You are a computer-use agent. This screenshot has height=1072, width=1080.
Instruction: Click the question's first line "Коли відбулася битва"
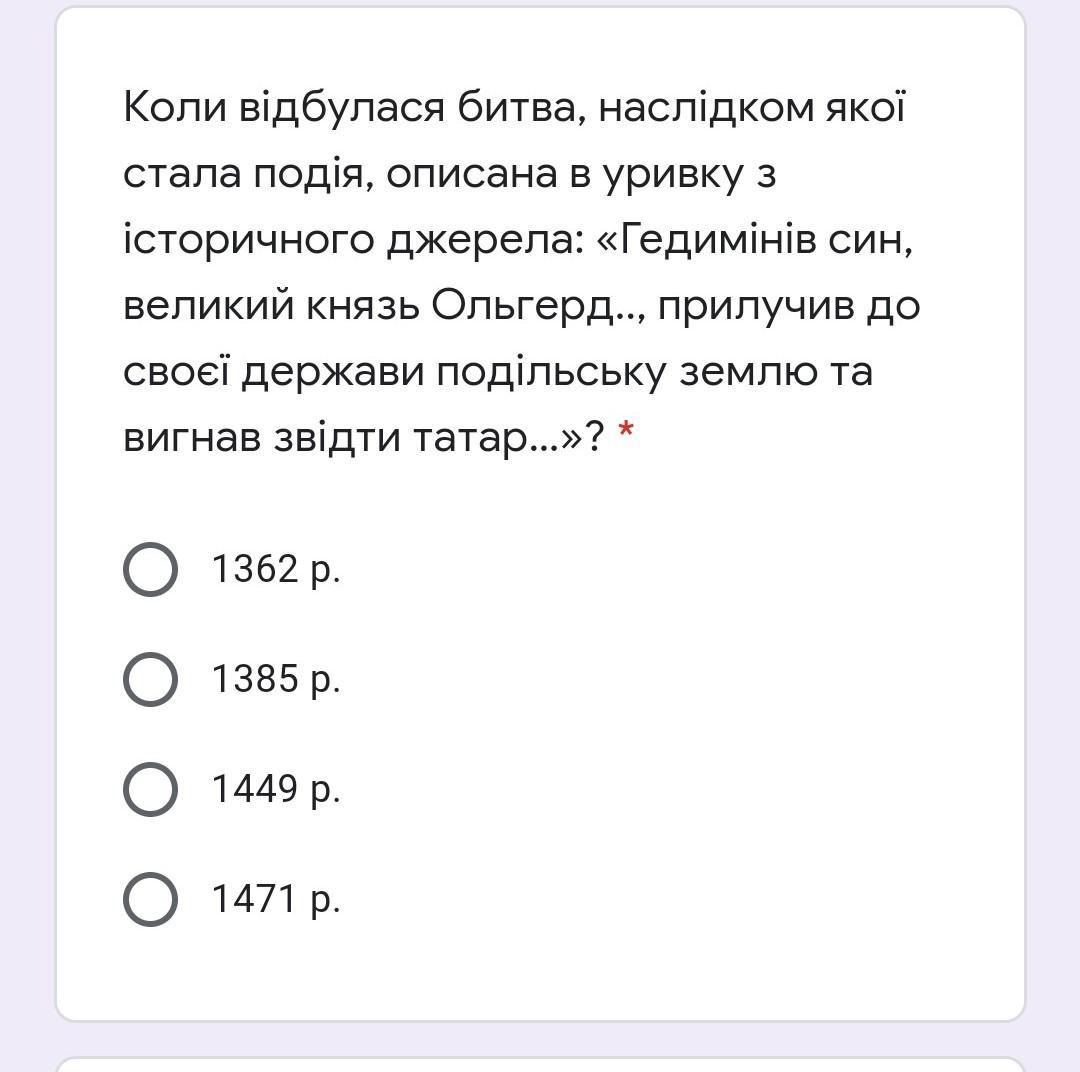coord(350,107)
